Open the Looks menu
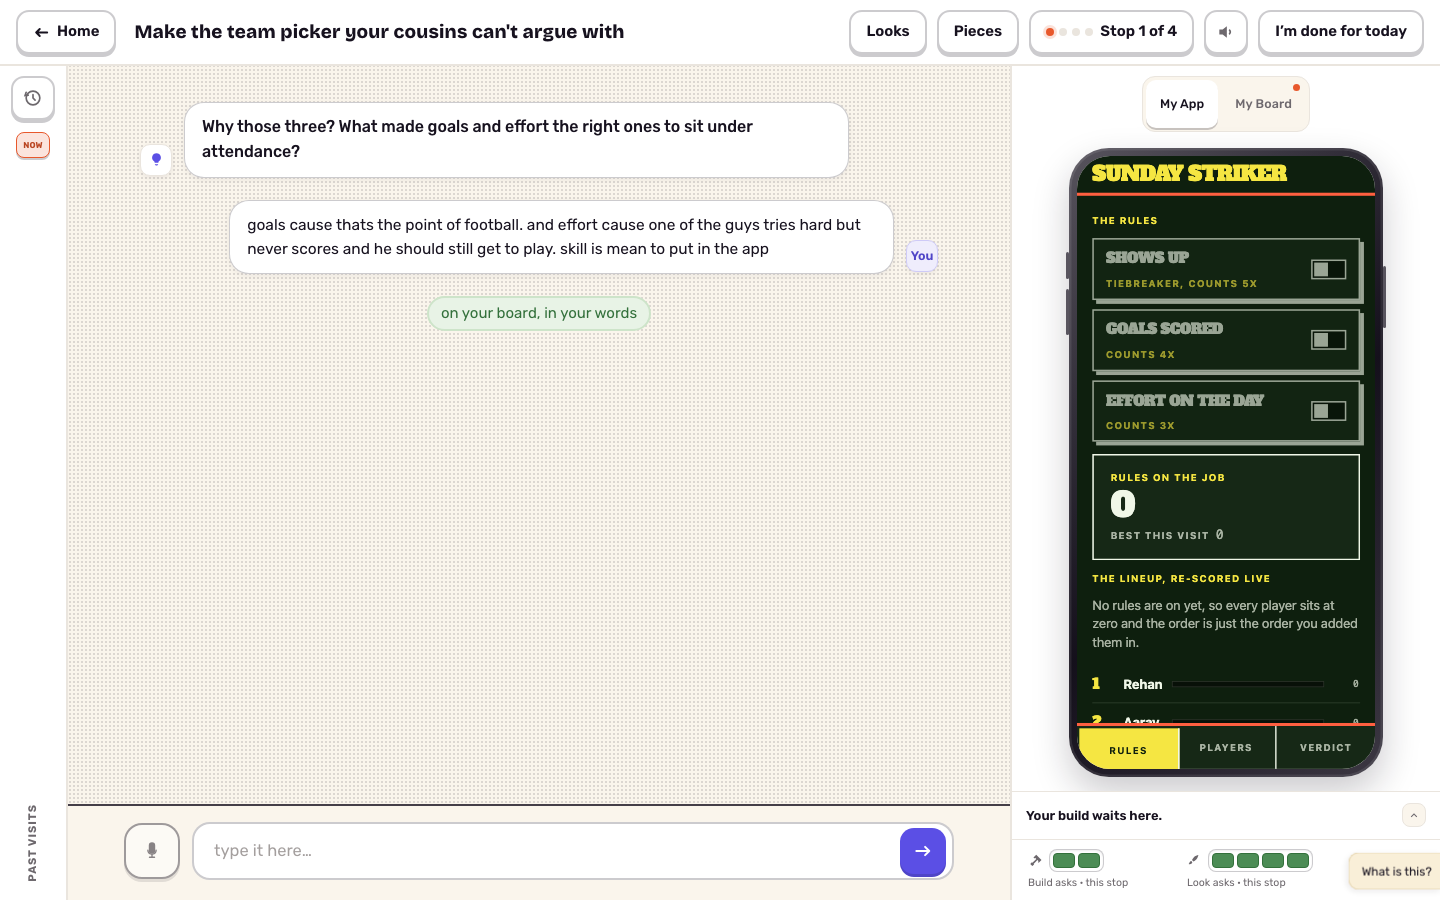This screenshot has width=1440, height=900. pyautogui.click(x=888, y=32)
